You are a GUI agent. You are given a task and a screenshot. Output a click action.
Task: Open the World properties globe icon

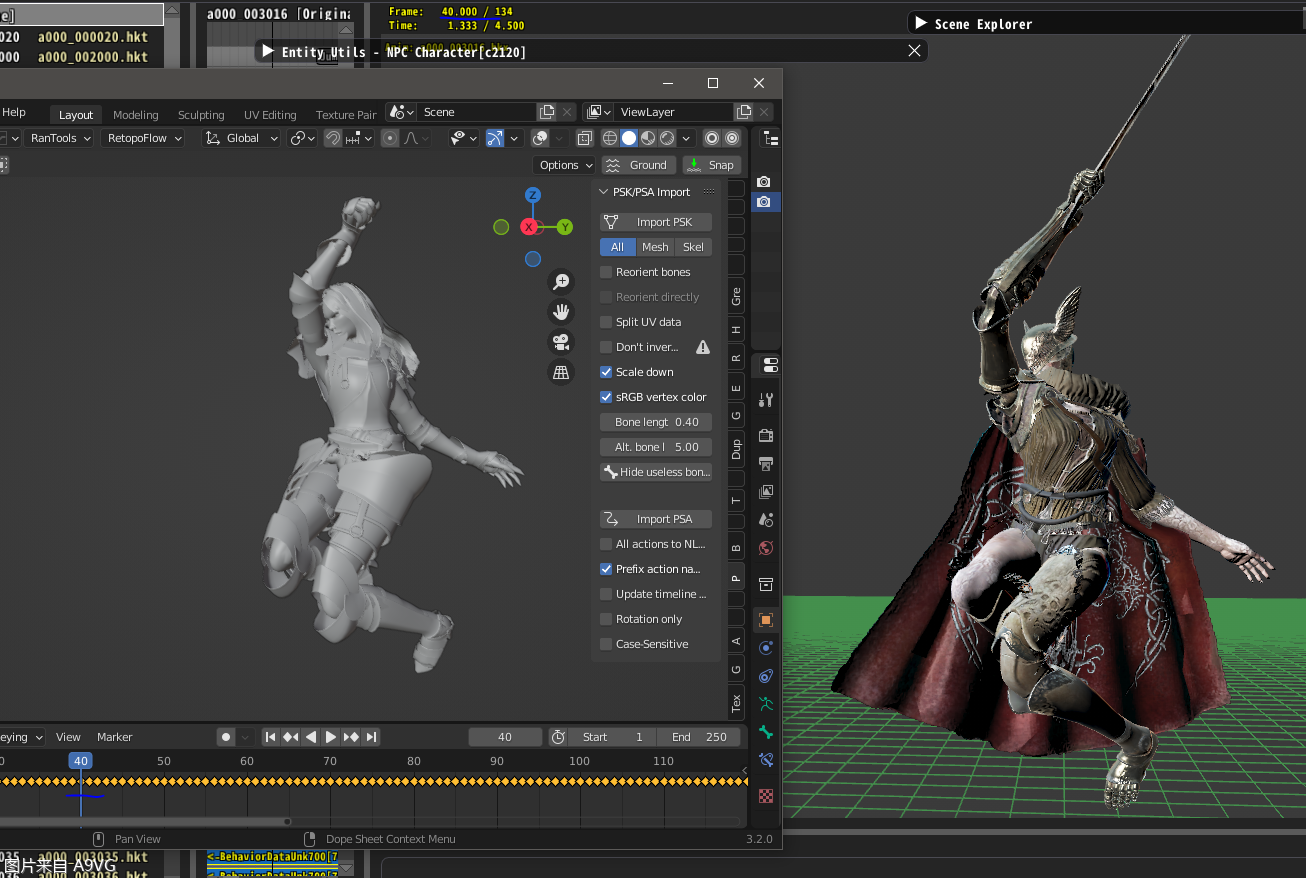[x=766, y=548]
